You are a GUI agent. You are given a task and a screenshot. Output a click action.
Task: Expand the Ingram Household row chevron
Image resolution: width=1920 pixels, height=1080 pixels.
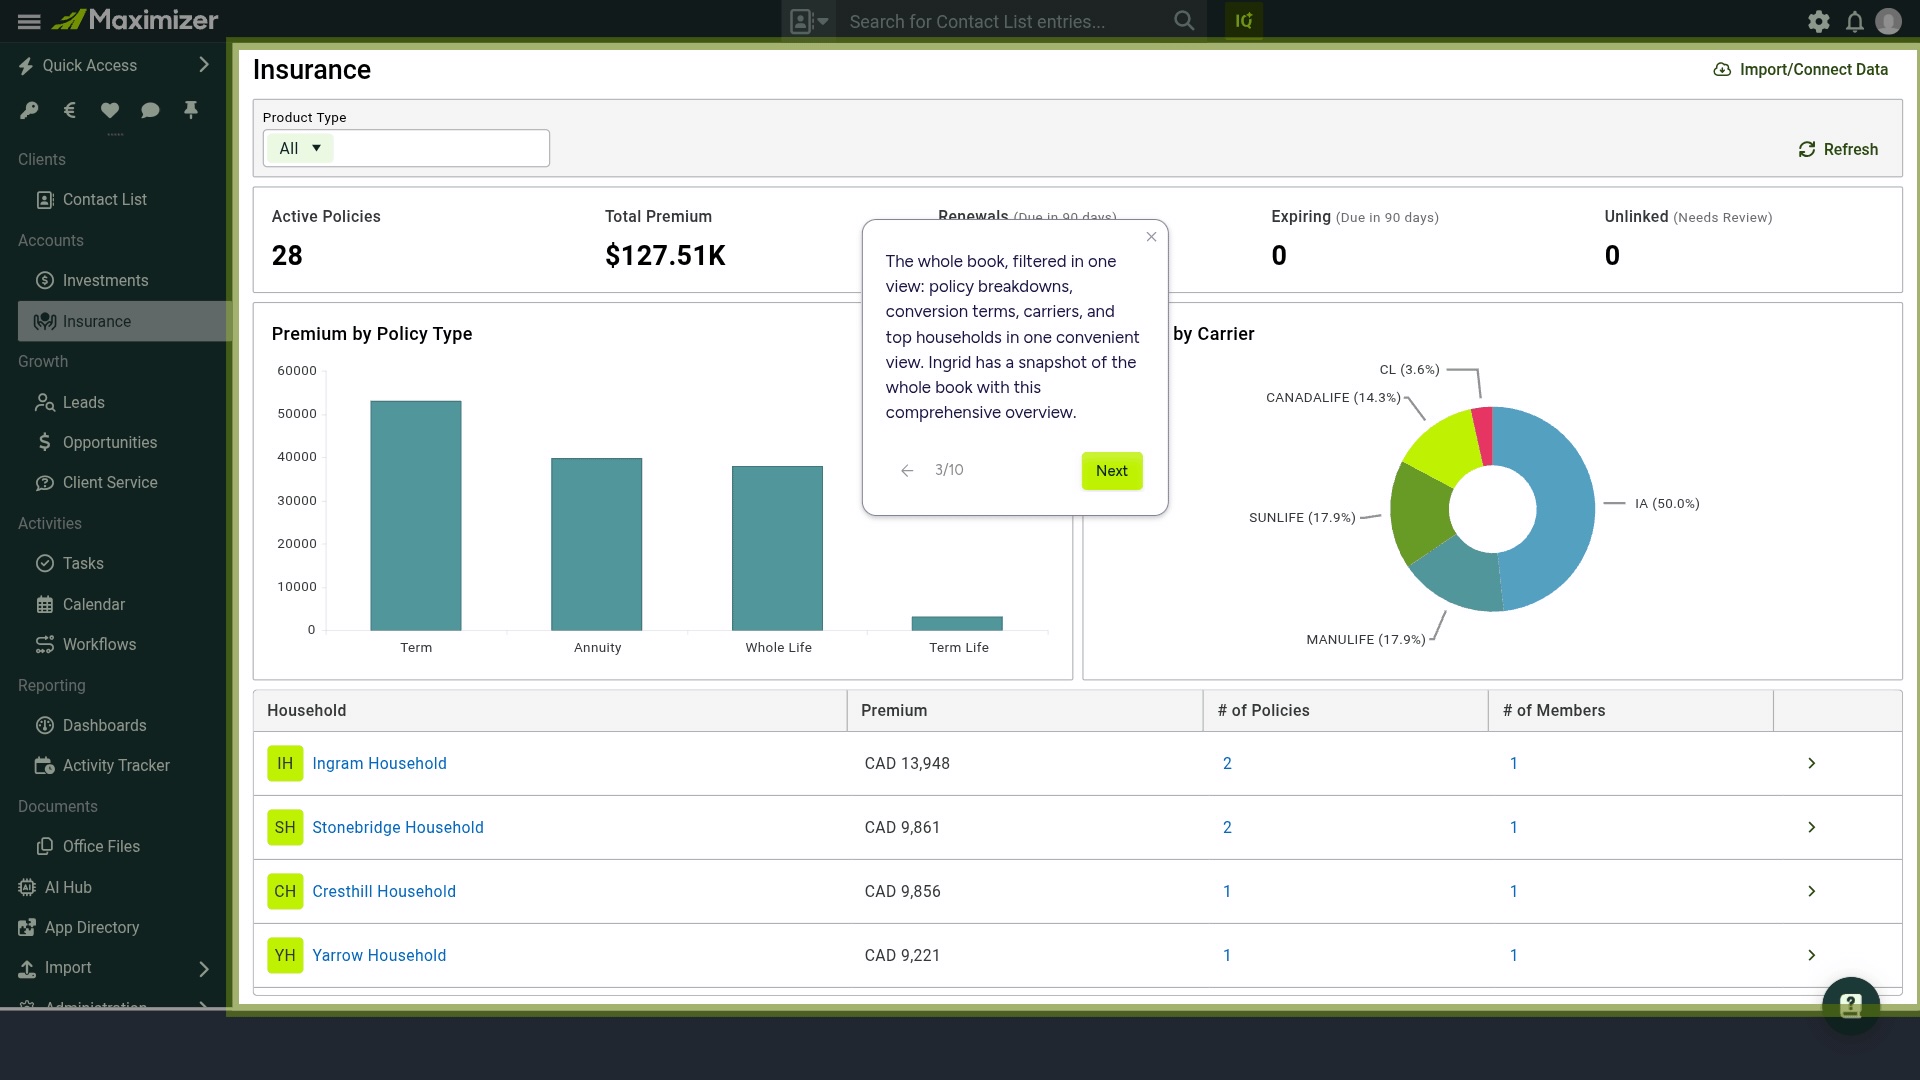1811,763
